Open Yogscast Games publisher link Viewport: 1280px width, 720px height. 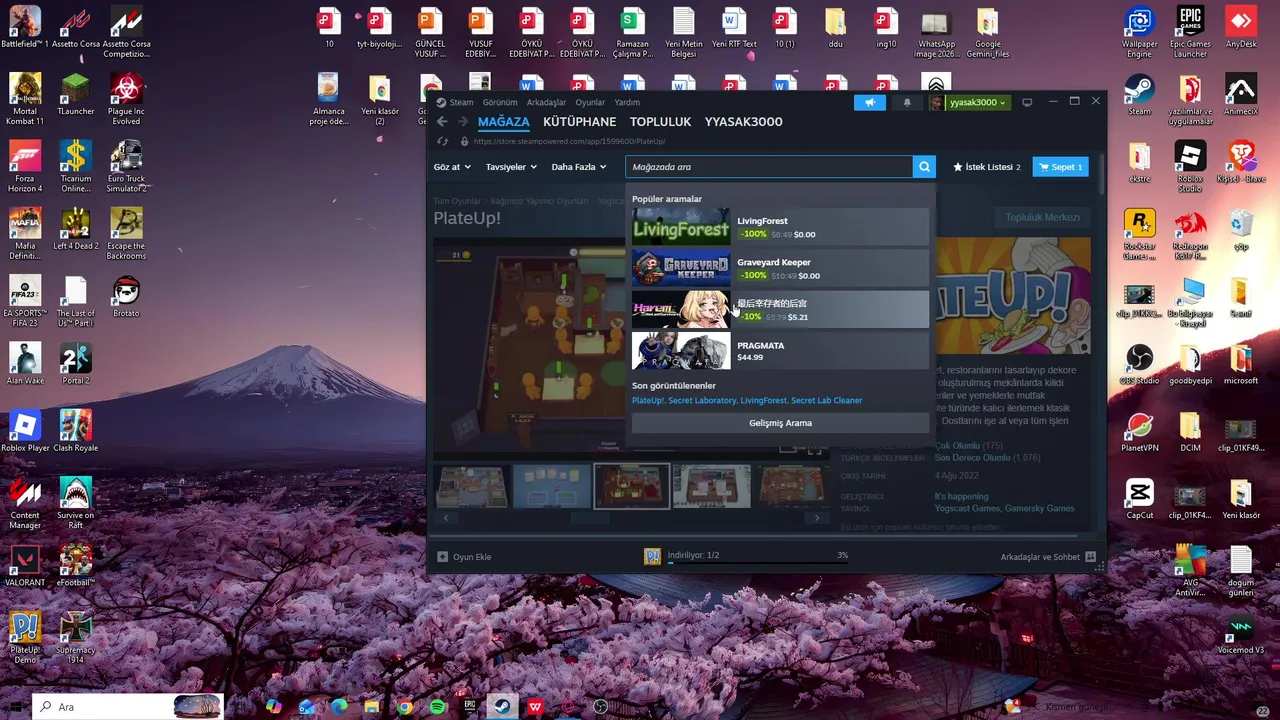pyautogui.click(x=967, y=508)
